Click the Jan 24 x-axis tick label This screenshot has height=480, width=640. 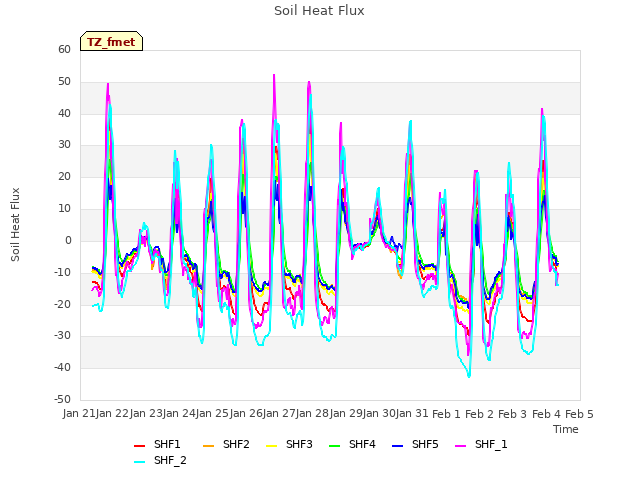(x=179, y=414)
